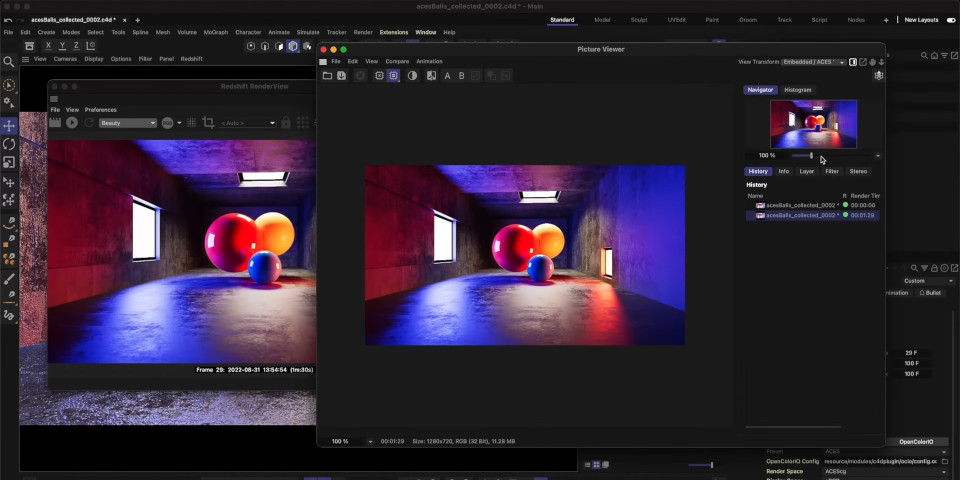The width and height of the screenshot is (960, 480).
Task: Select the crop region tool in RenderView
Action: coord(208,122)
